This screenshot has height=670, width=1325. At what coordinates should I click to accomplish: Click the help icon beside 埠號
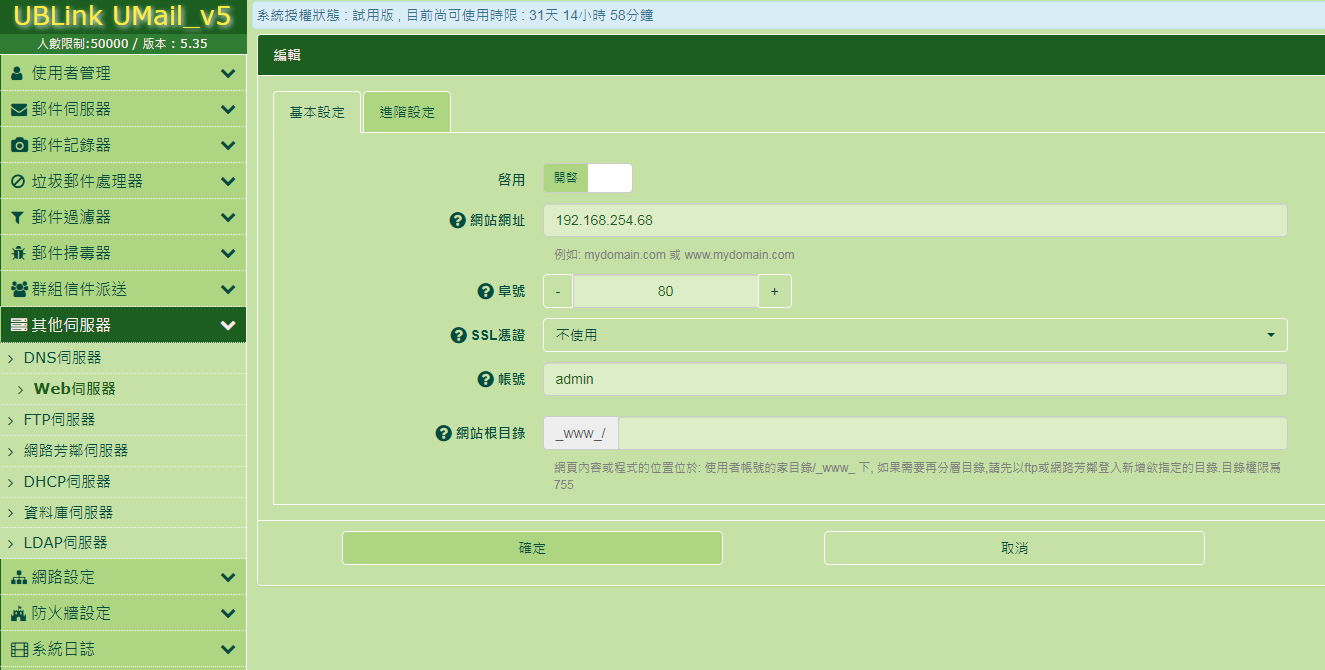[486, 291]
